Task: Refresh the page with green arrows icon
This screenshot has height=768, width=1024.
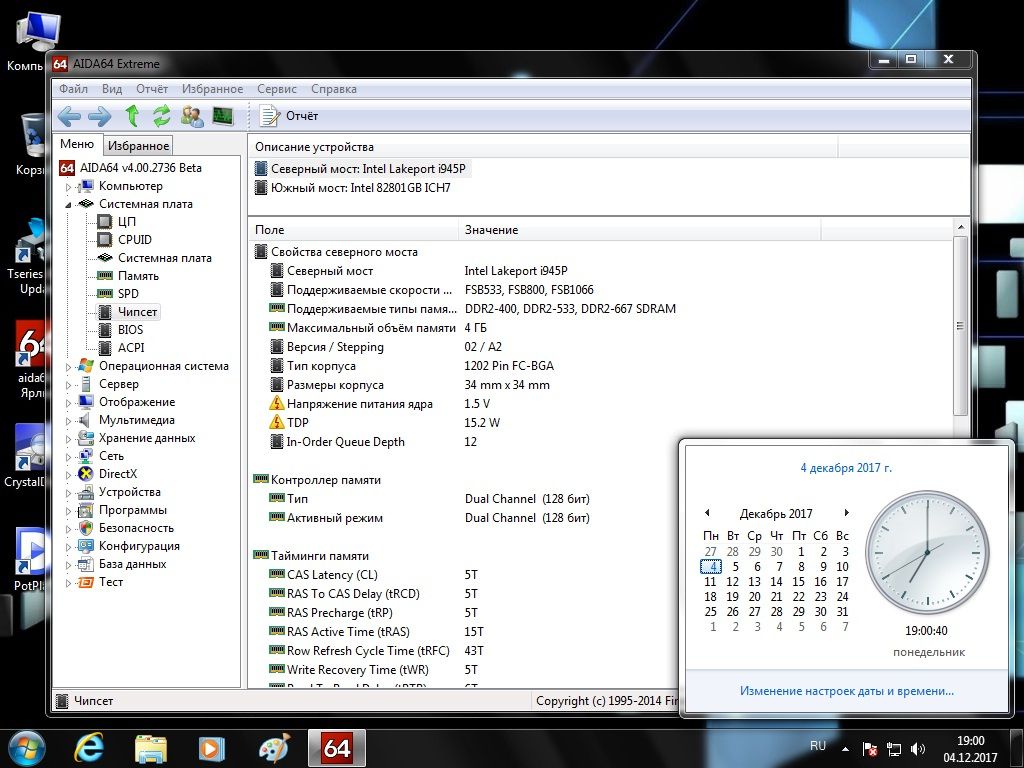Action: coord(161,116)
